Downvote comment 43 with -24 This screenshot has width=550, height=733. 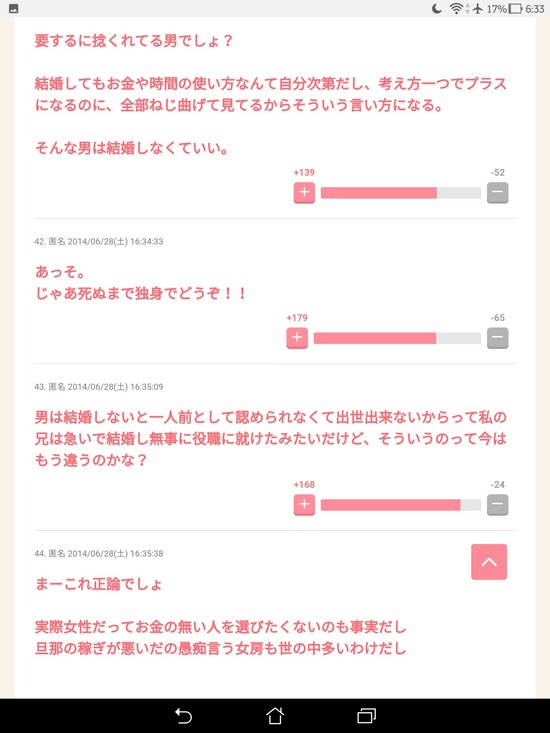point(498,505)
